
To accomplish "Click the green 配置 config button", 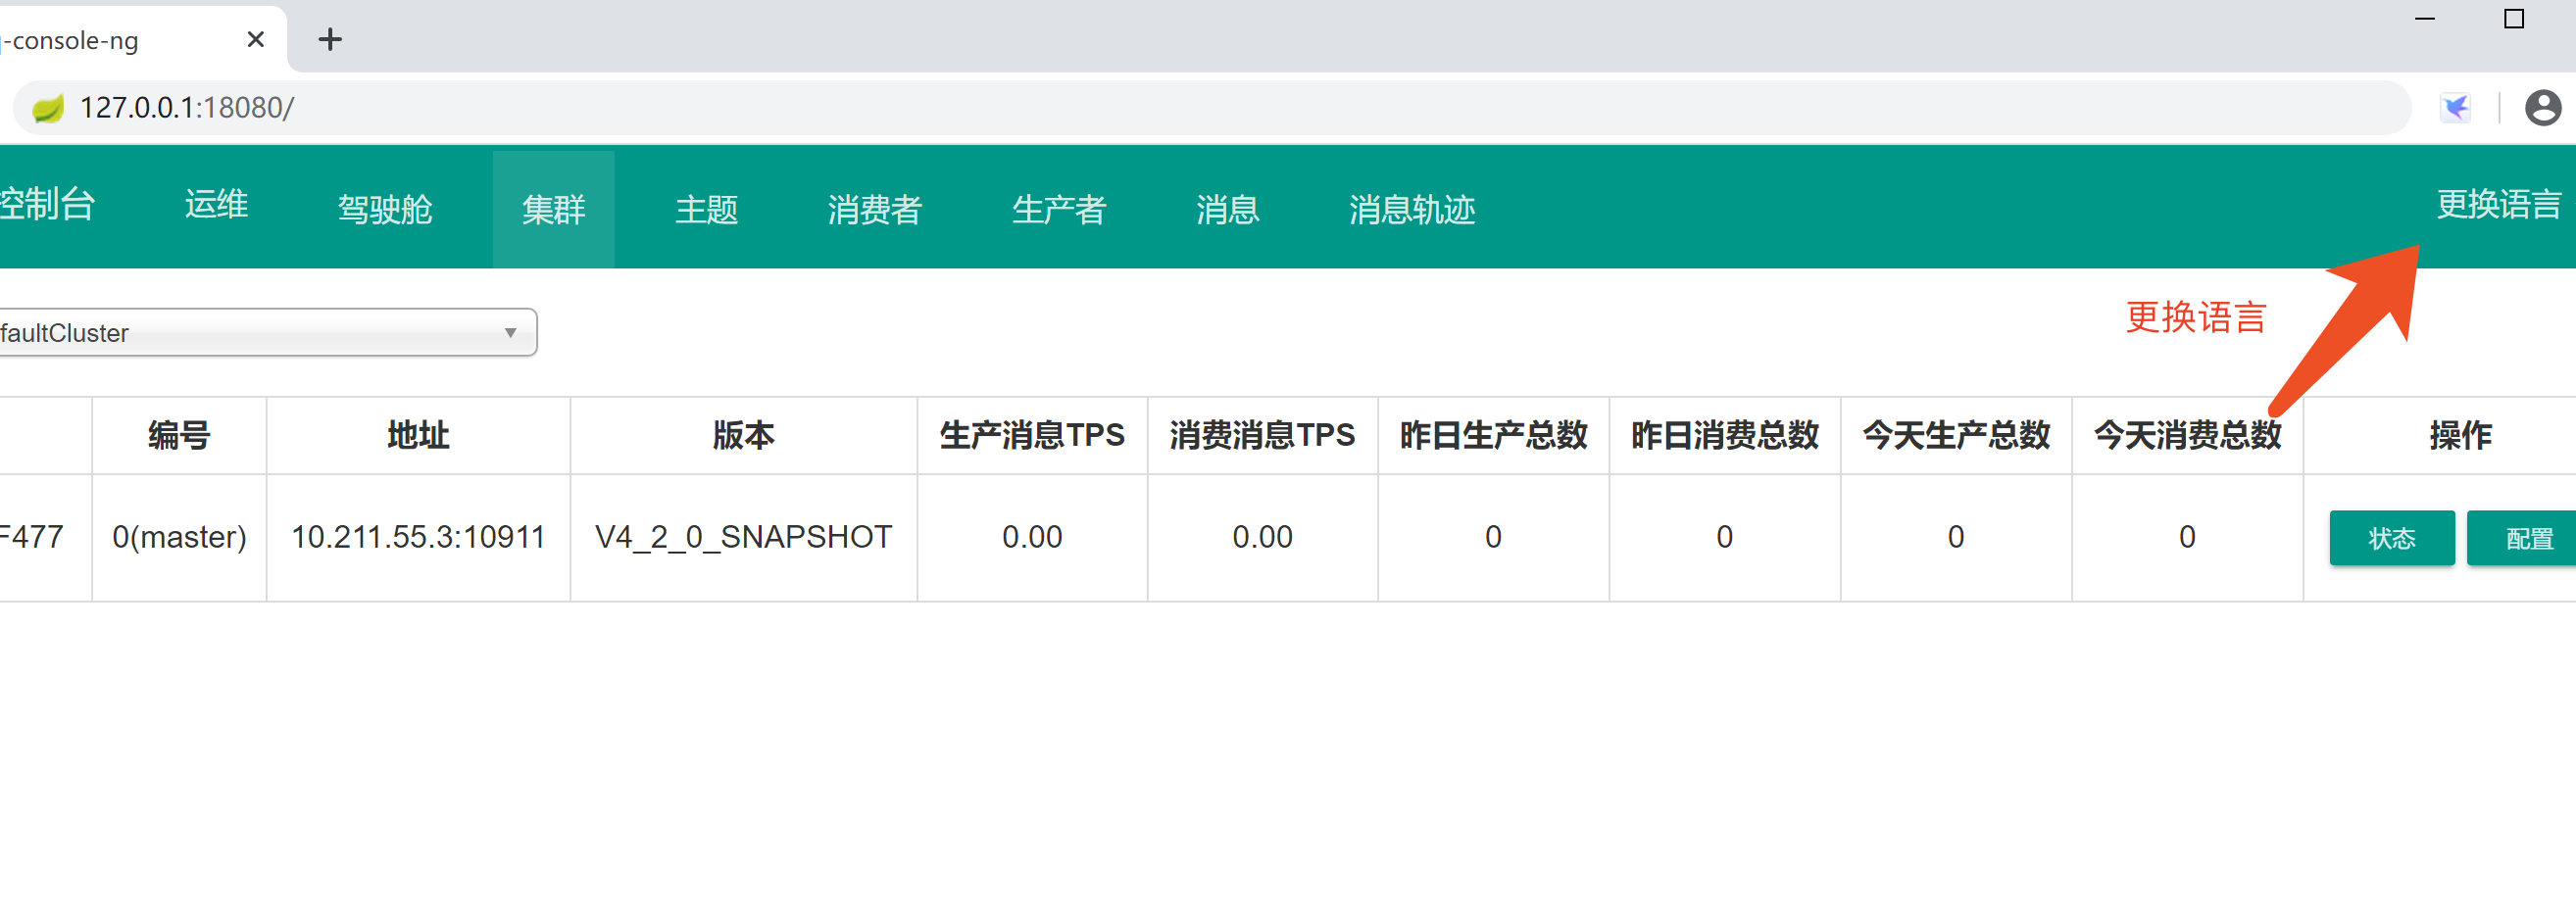I will coord(2522,538).
